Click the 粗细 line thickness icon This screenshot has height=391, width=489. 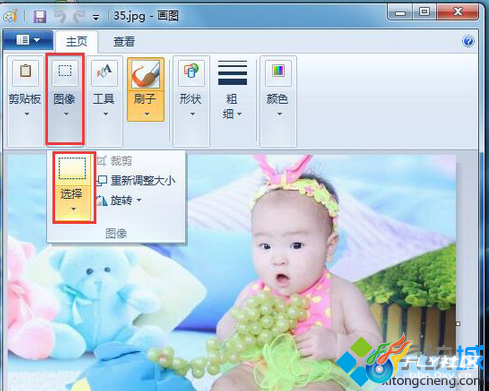coord(232,73)
